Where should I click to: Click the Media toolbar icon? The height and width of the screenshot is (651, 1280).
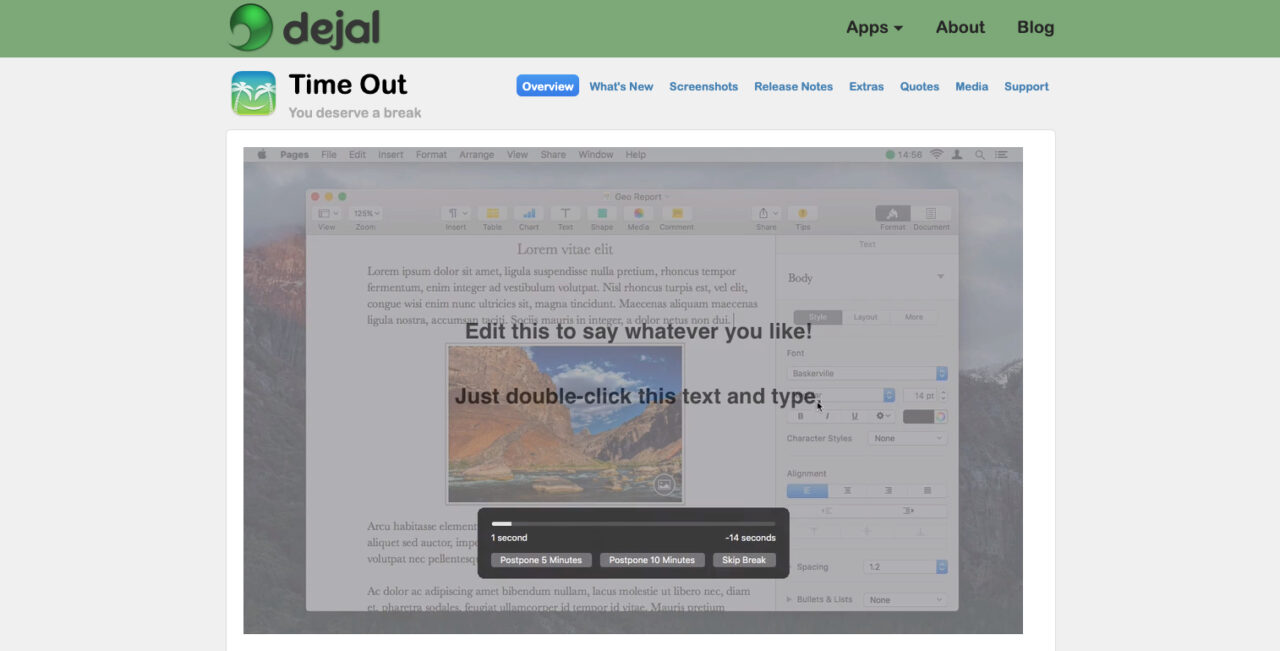point(638,213)
